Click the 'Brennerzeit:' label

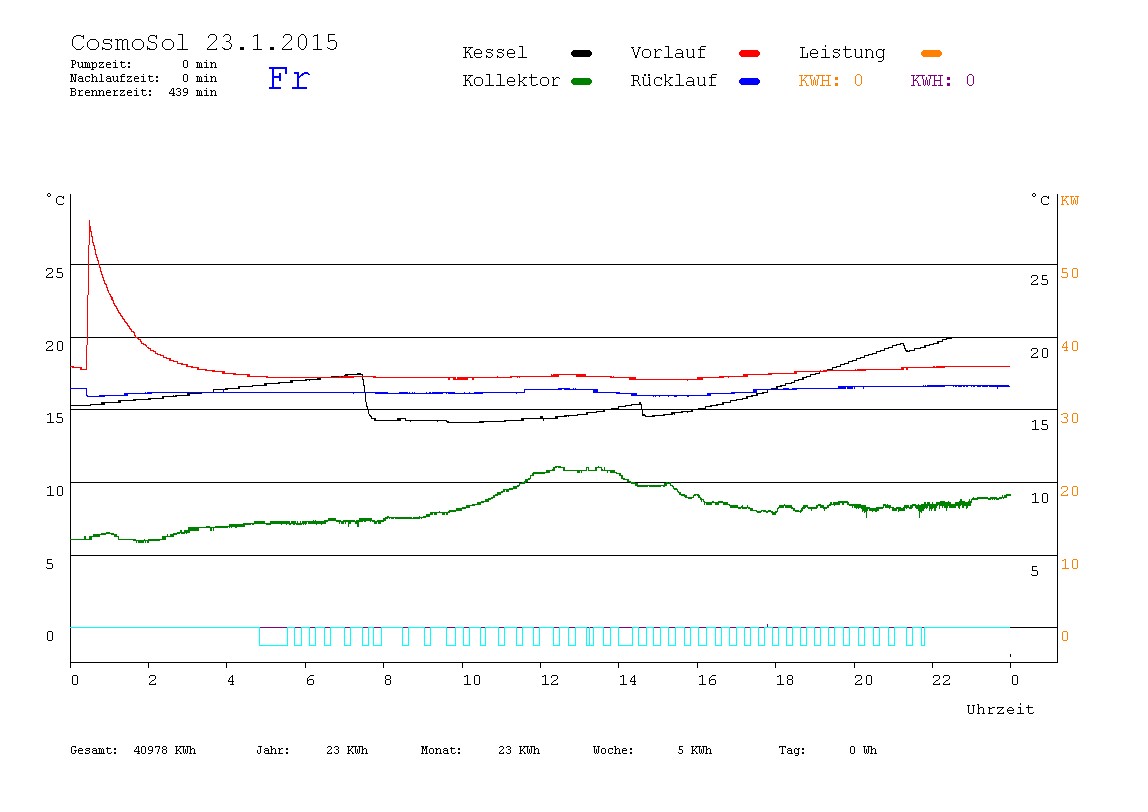[111, 92]
